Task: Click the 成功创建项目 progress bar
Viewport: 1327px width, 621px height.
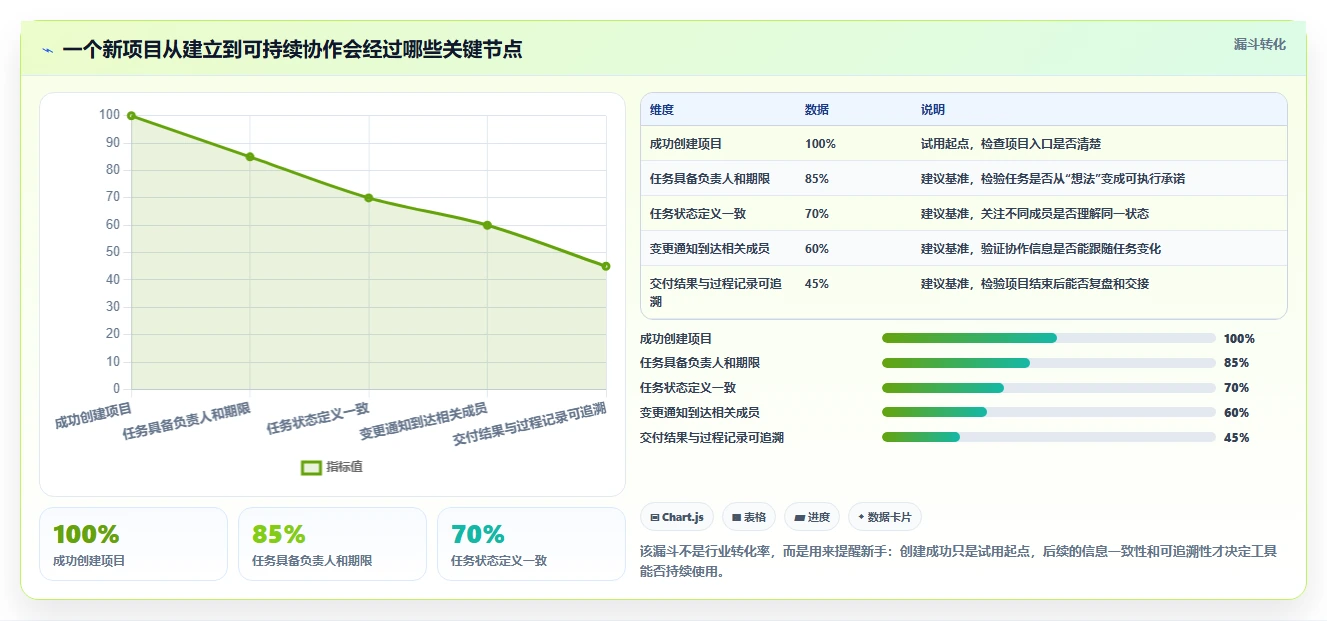Action: point(1049,338)
